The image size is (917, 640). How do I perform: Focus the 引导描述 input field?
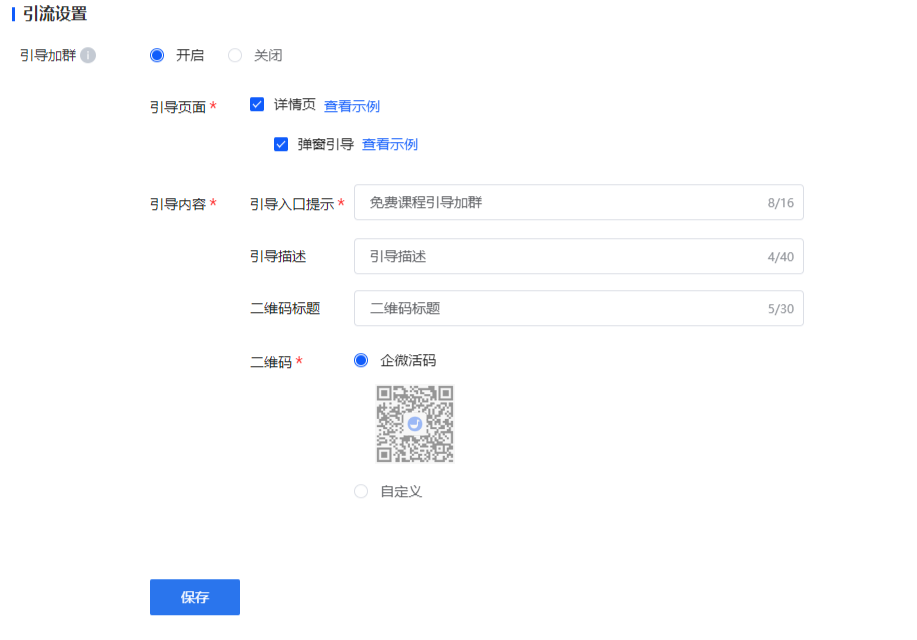[x=579, y=256]
